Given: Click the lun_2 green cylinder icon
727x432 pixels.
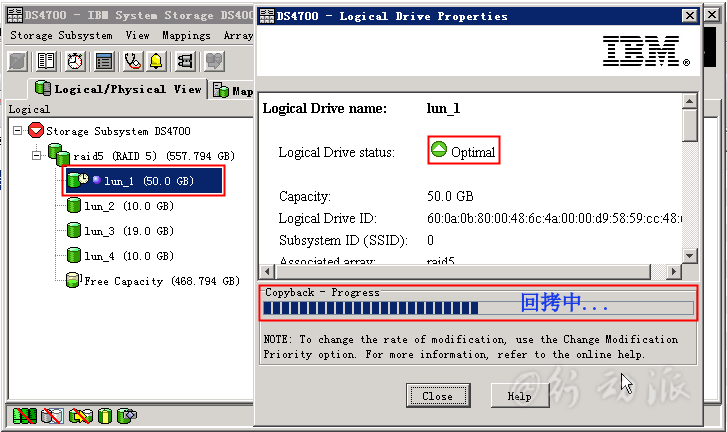Looking at the screenshot, I should (x=74, y=205).
